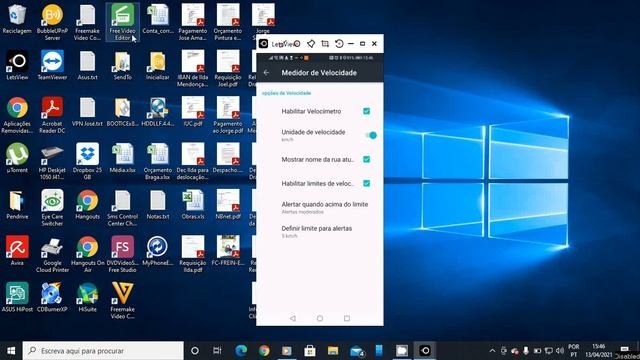The image size is (640, 360).
Task: Switch POR PT input language indicator
Action: pos(574,351)
